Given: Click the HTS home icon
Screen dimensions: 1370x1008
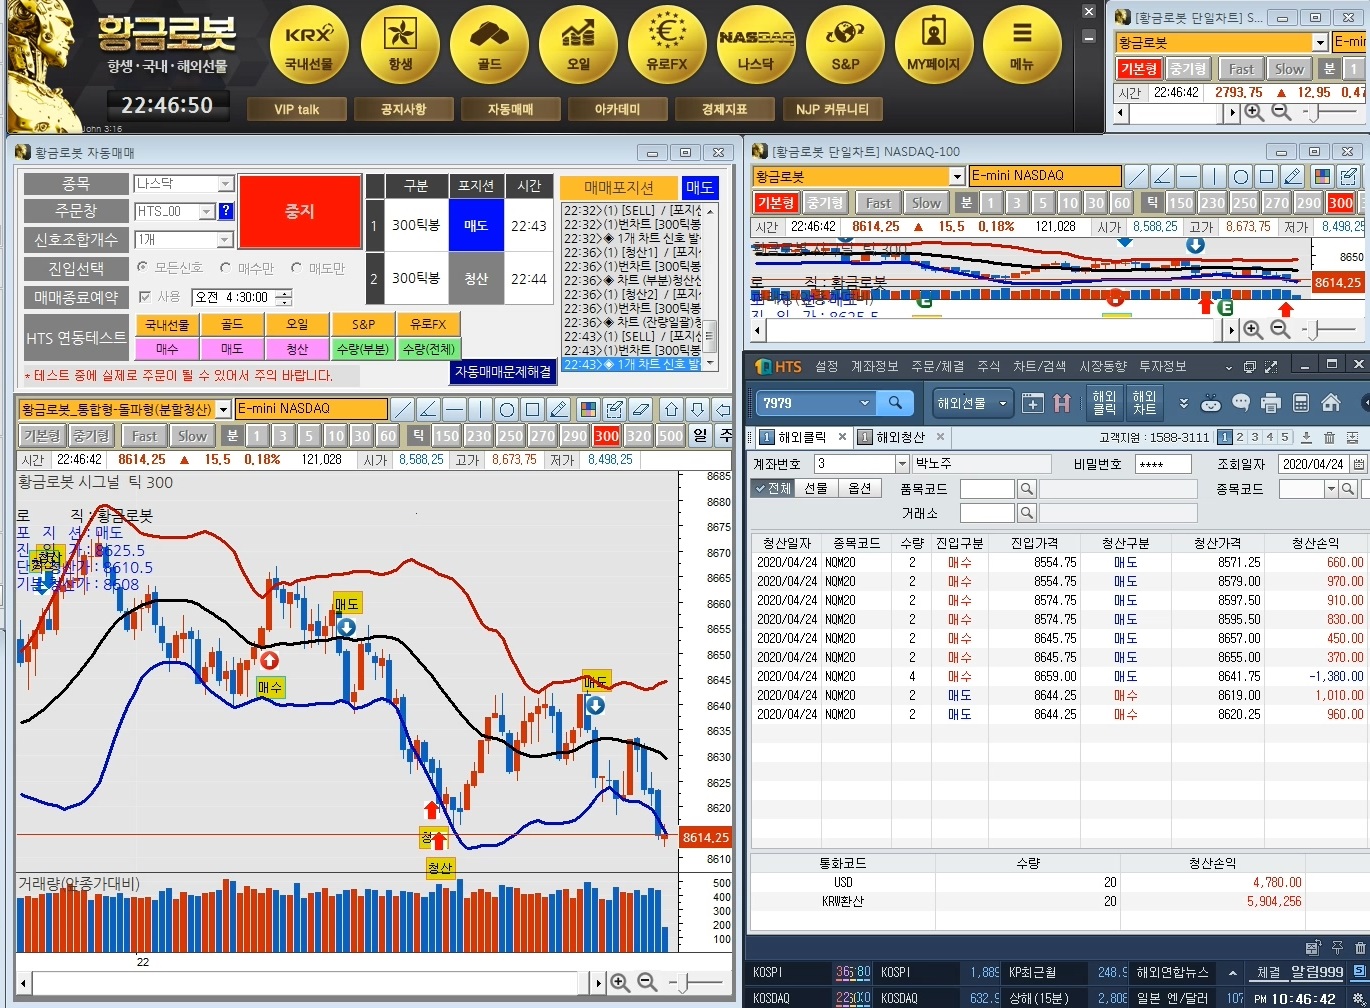Looking at the screenshot, I should 1331,403.
